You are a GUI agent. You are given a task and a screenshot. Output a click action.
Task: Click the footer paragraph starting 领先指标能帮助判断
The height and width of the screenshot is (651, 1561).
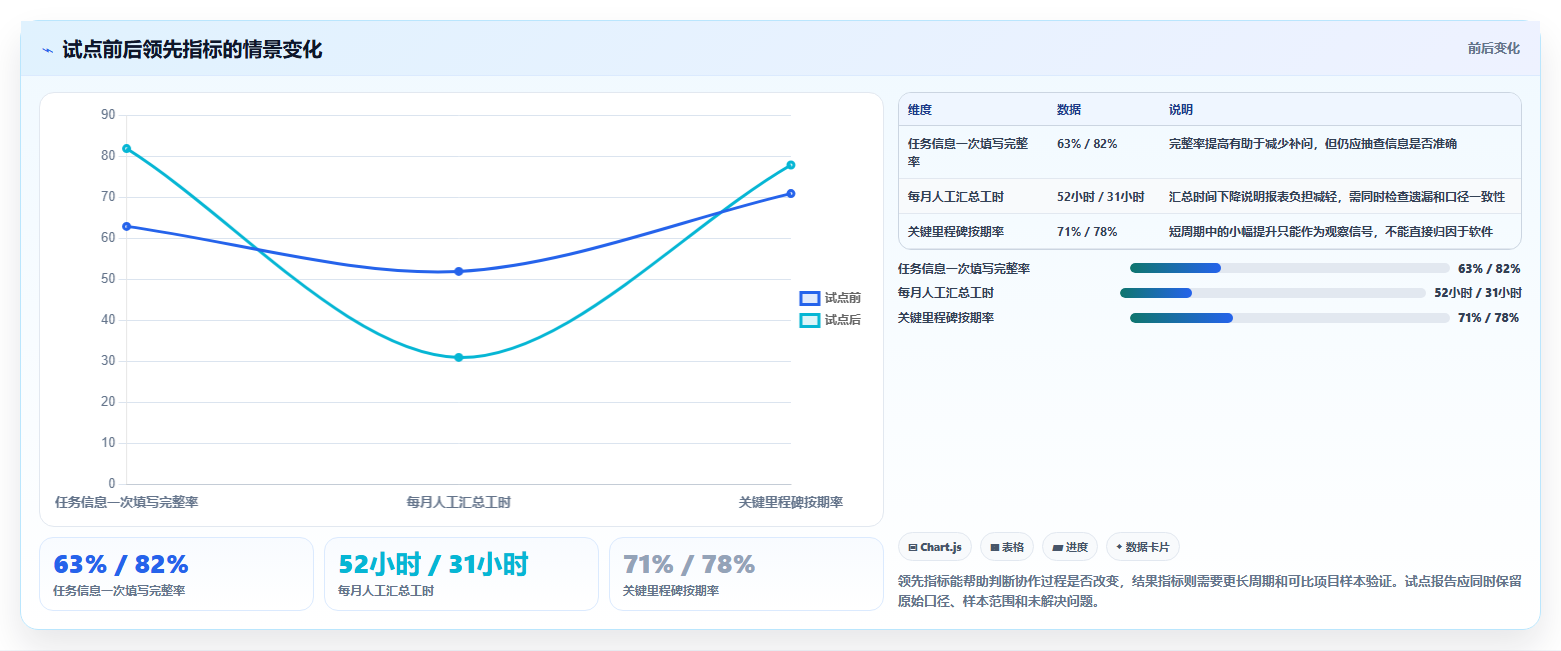click(x=1210, y=591)
